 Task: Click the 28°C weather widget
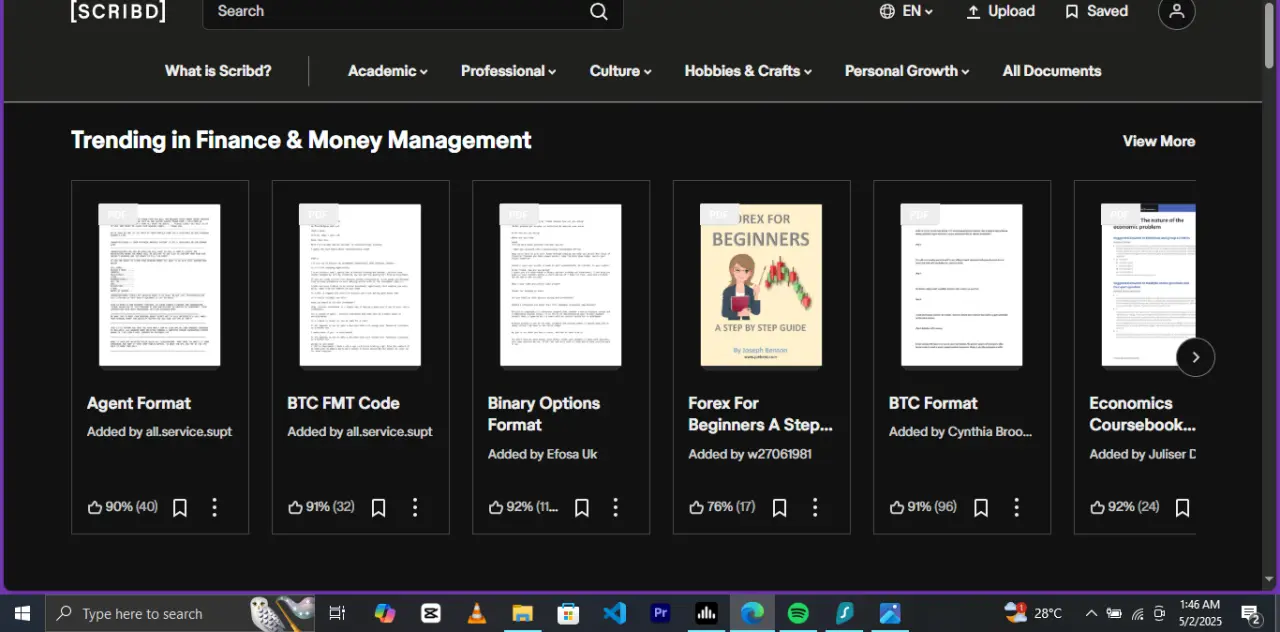tap(1033, 613)
